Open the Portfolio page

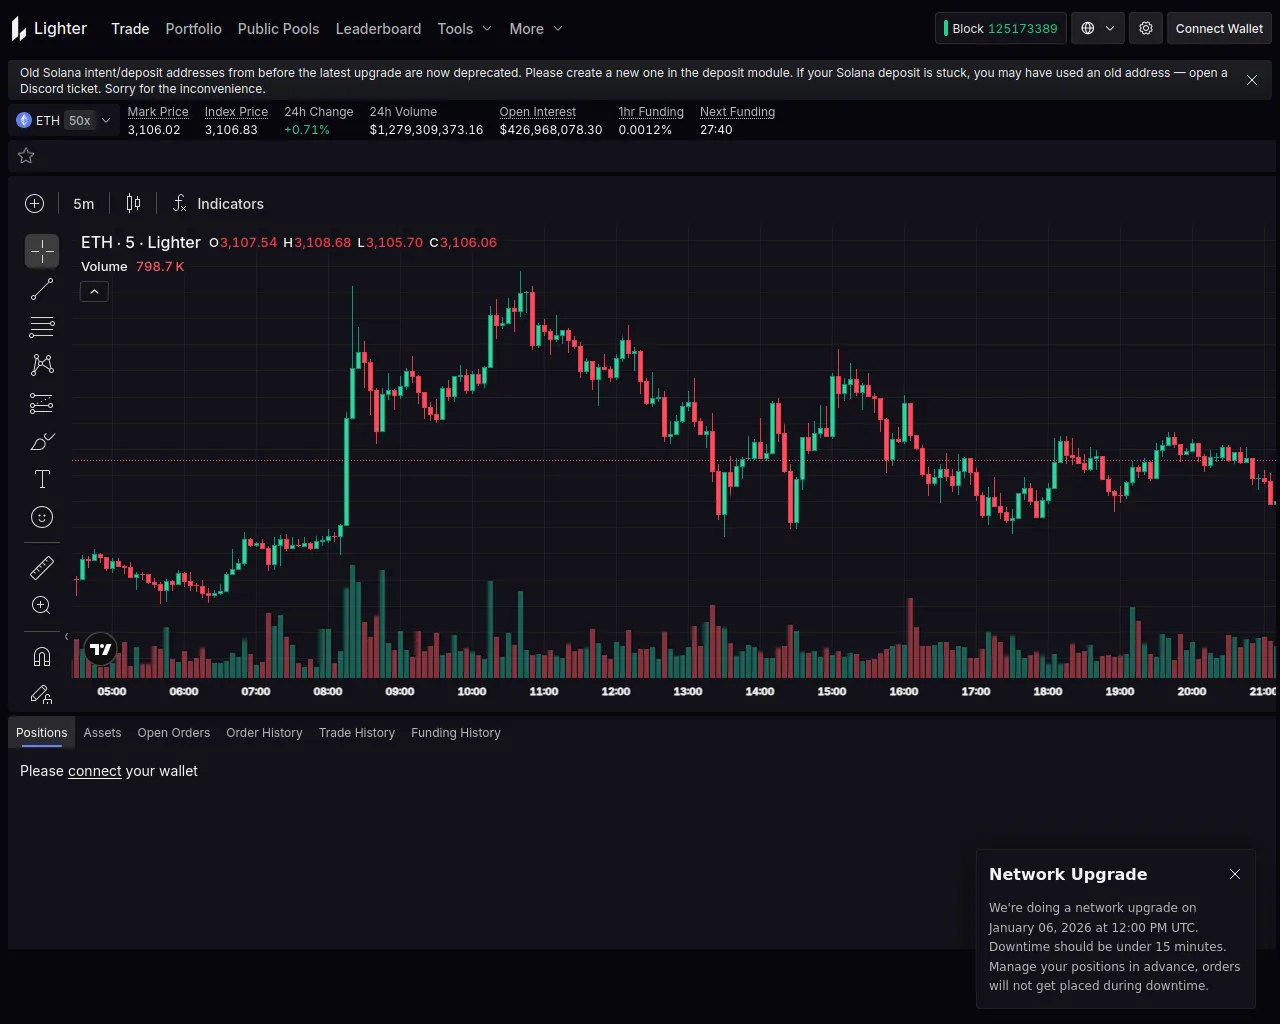194,29
